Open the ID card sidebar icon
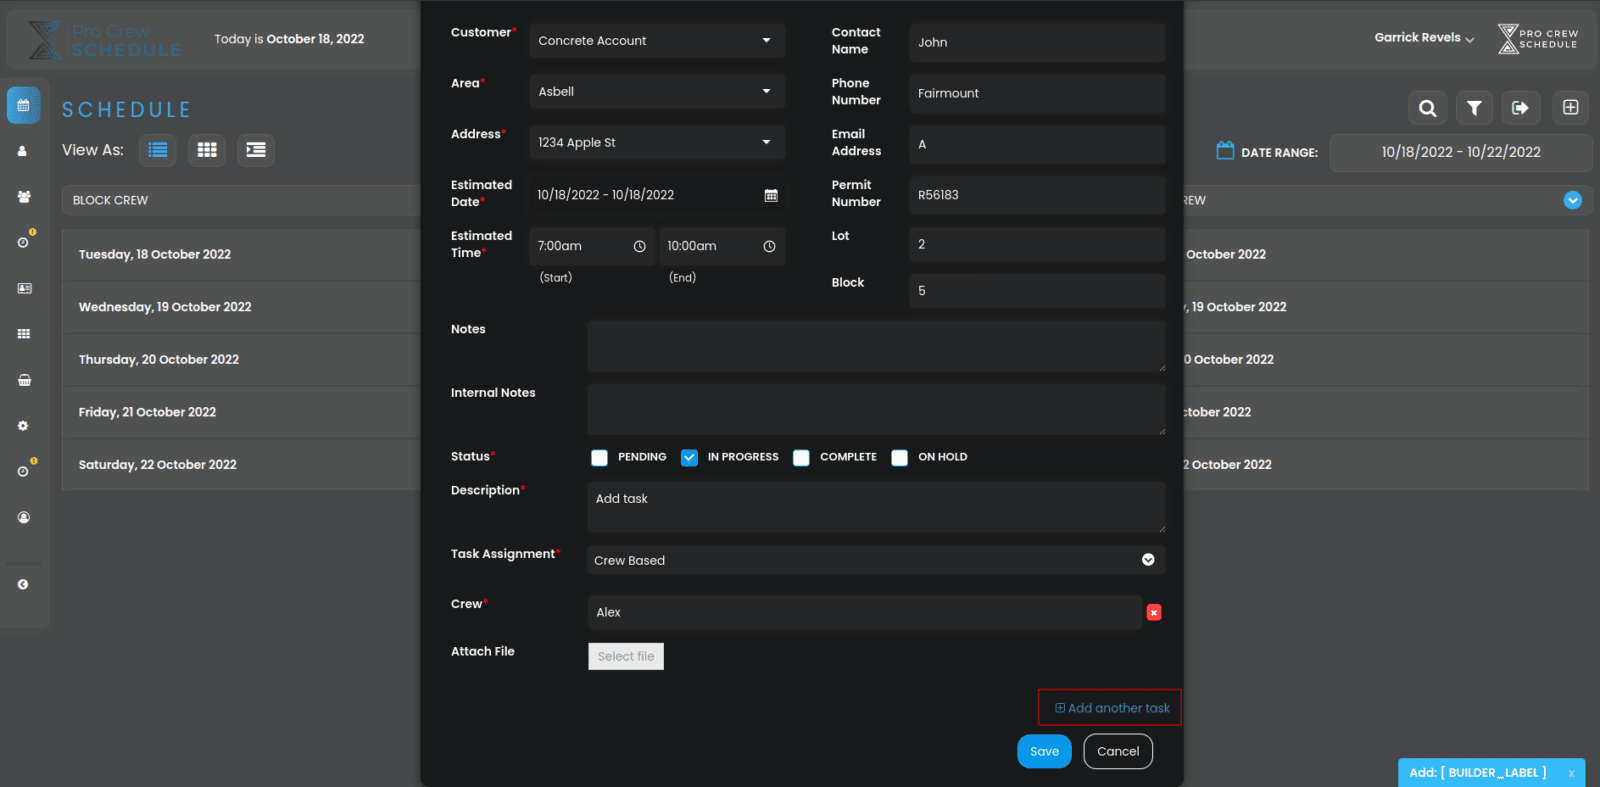 (x=24, y=288)
